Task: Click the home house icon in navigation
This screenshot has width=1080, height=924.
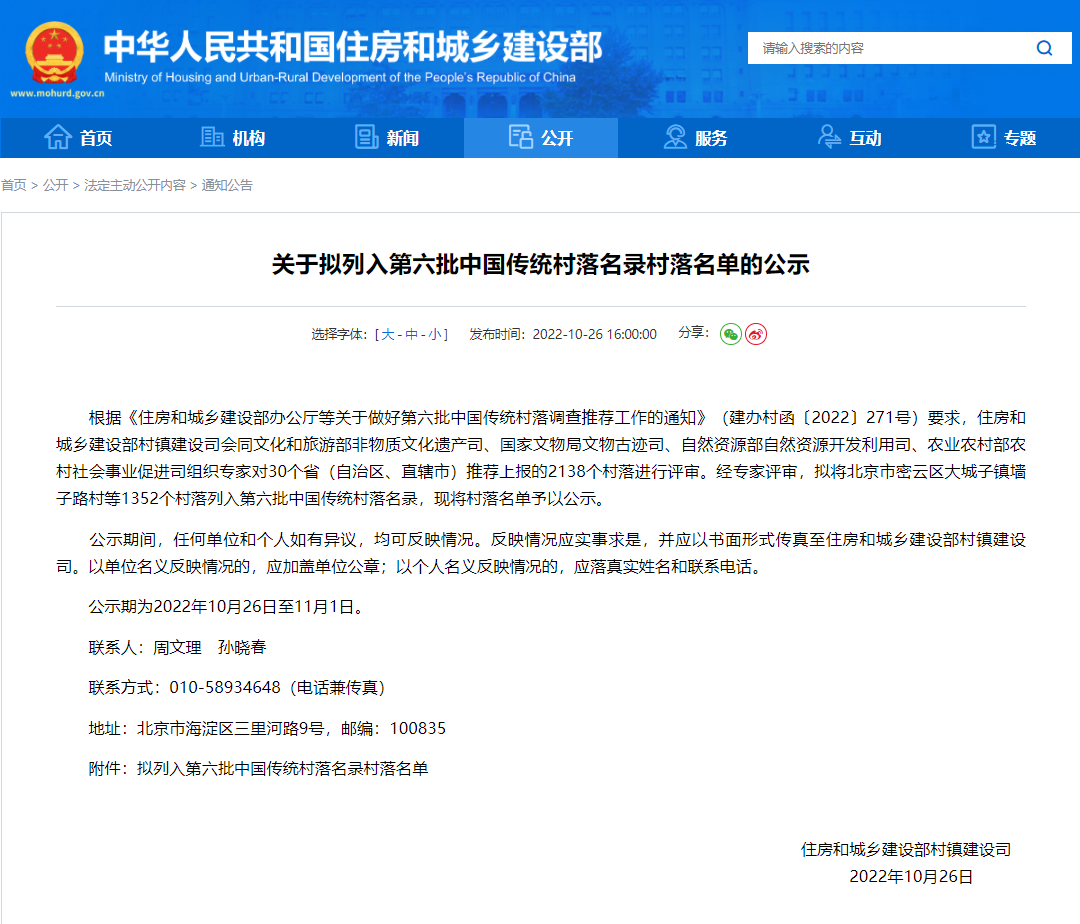Action: pyautogui.click(x=58, y=138)
